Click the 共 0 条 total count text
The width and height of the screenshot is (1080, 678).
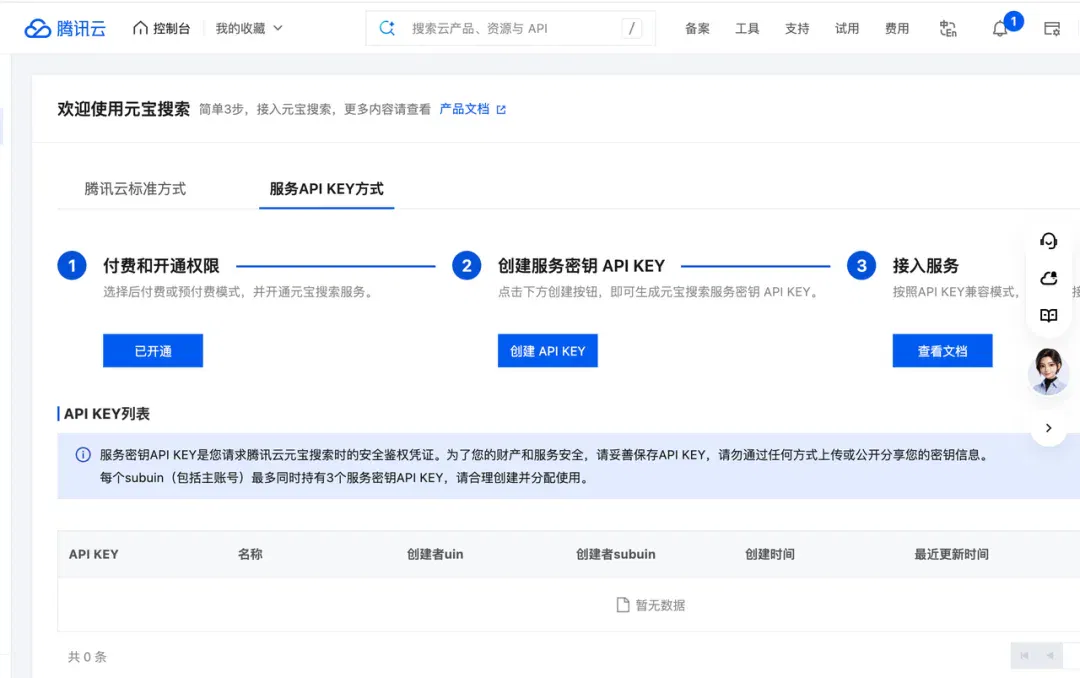click(87, 657)
